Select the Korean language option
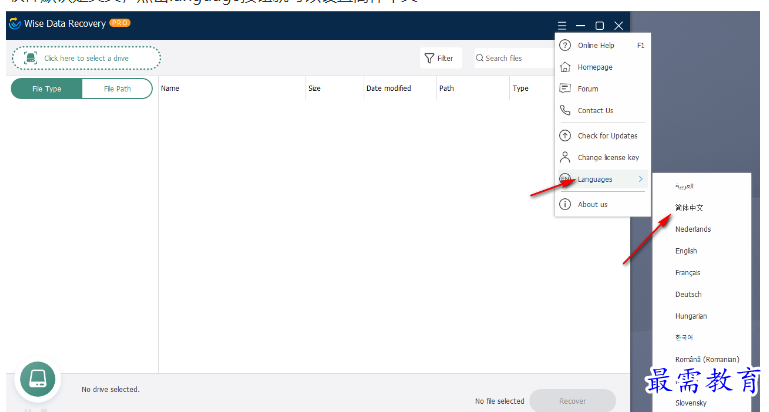 [684, 337]
